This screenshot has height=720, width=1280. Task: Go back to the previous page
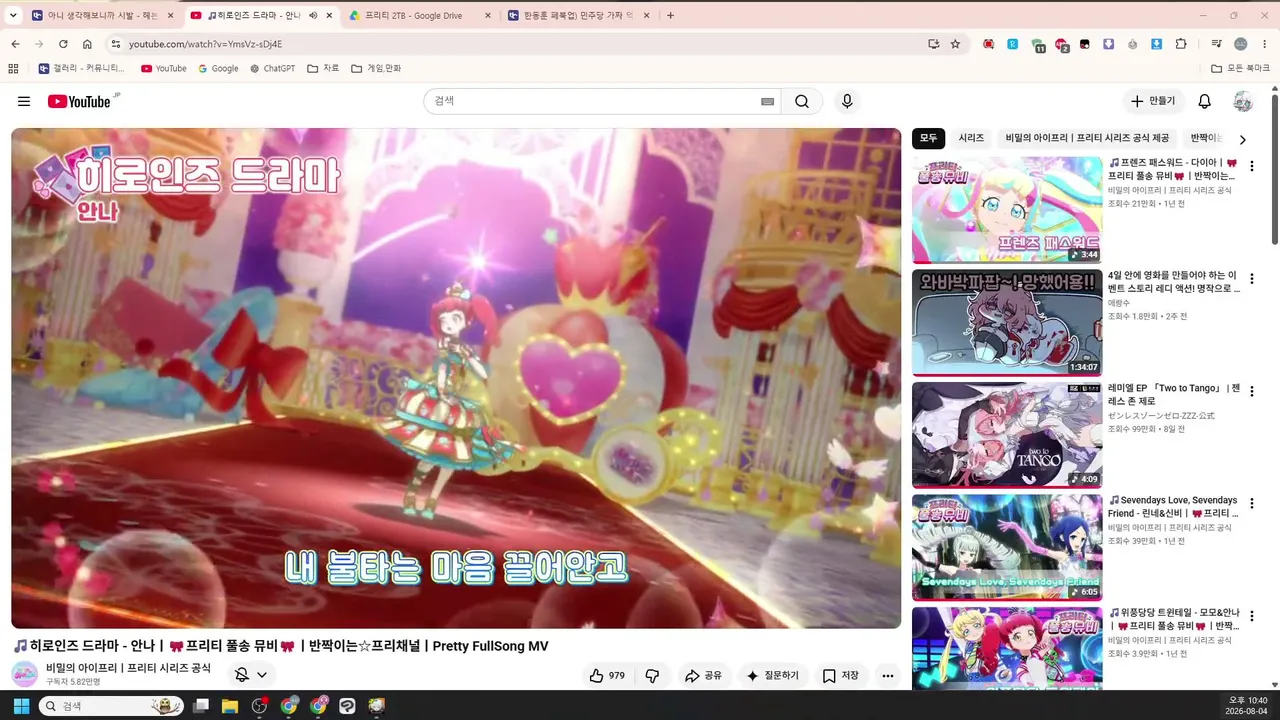point(15,44)
